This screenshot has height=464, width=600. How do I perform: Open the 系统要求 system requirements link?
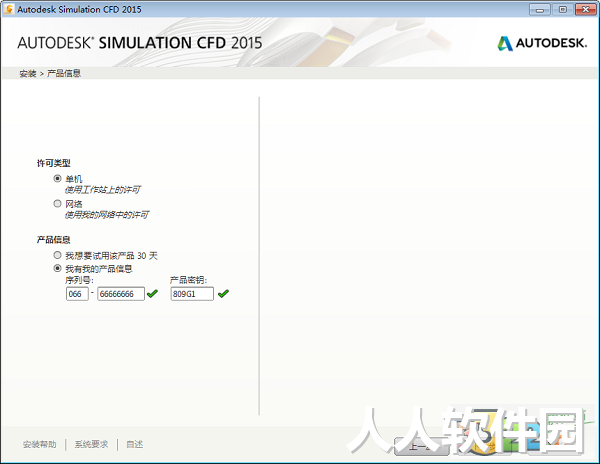click(x=91, y=444)
